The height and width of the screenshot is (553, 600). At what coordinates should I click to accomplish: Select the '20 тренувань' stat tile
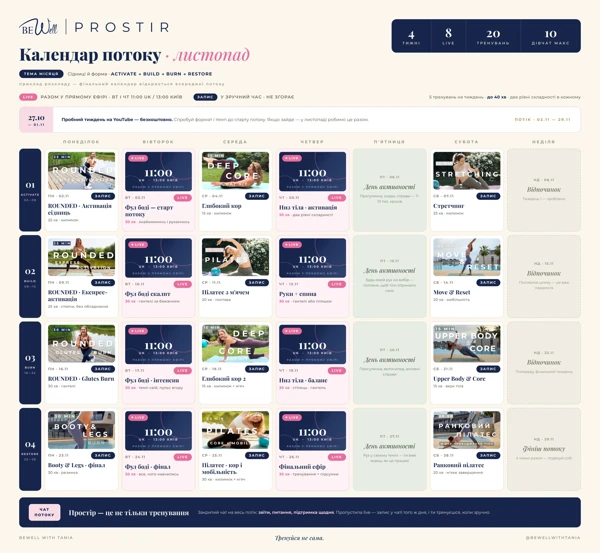click(x=493, y=36)
